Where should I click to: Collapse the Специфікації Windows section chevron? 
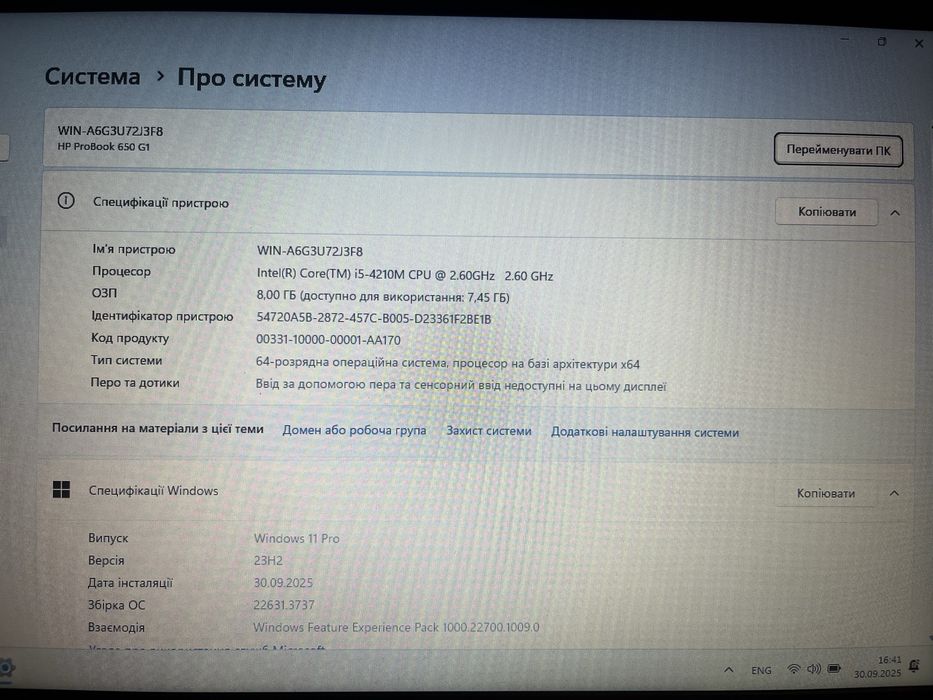click(894, 493)
